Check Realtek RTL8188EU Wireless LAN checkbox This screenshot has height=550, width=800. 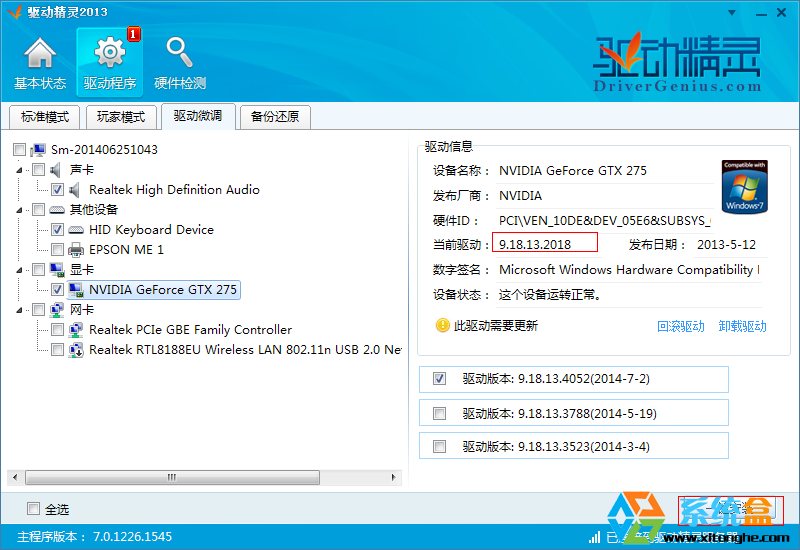57,349
